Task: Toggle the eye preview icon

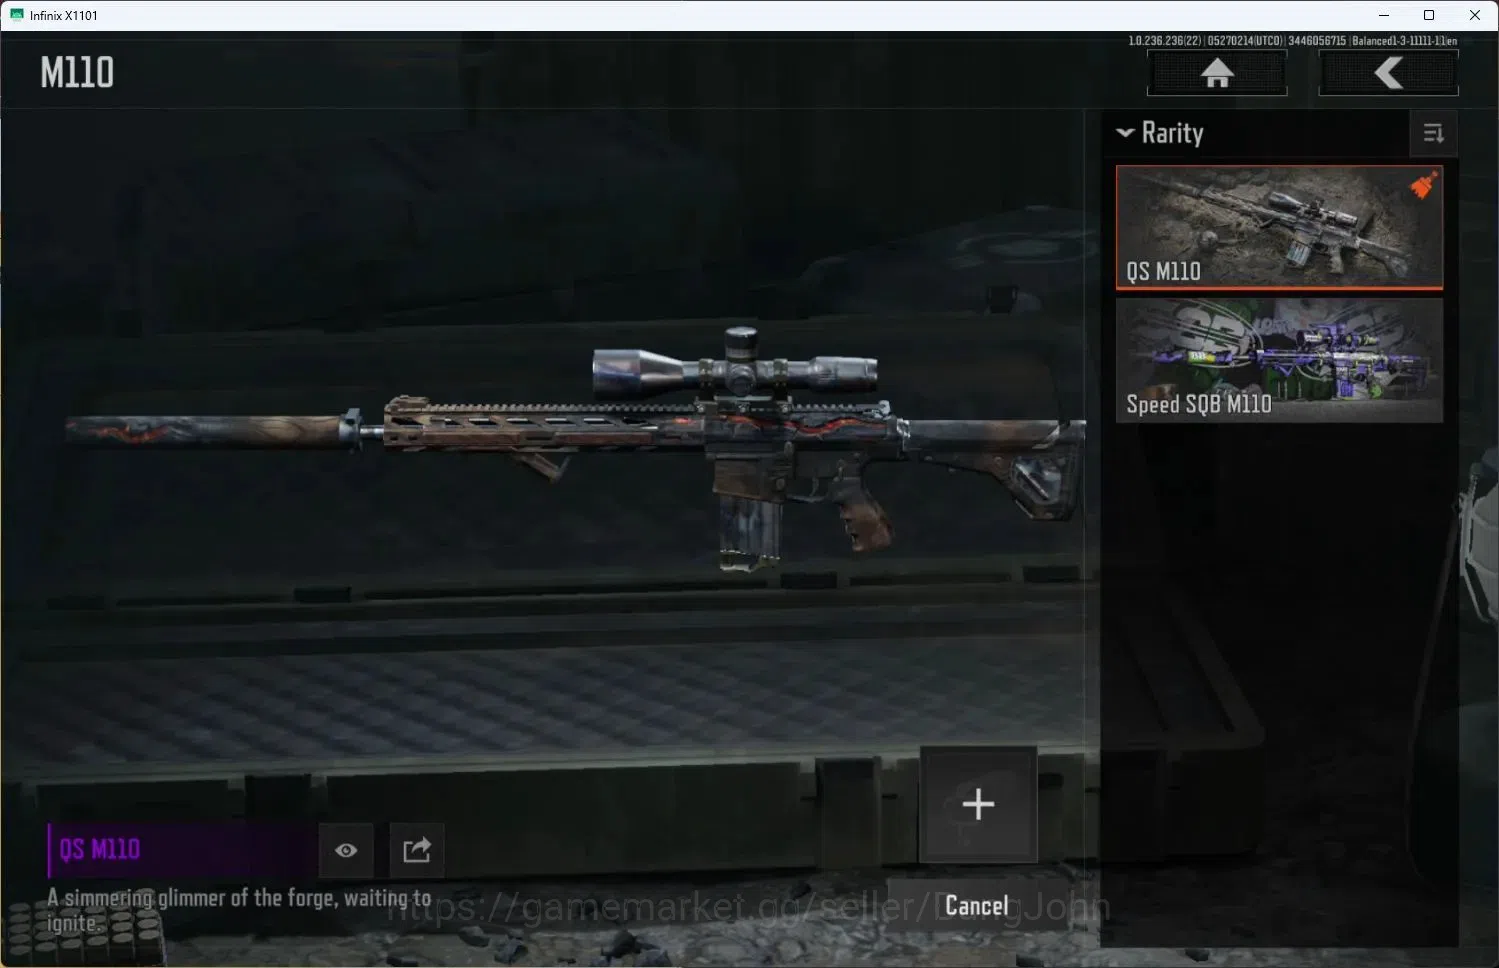Action: pos(346,850)
